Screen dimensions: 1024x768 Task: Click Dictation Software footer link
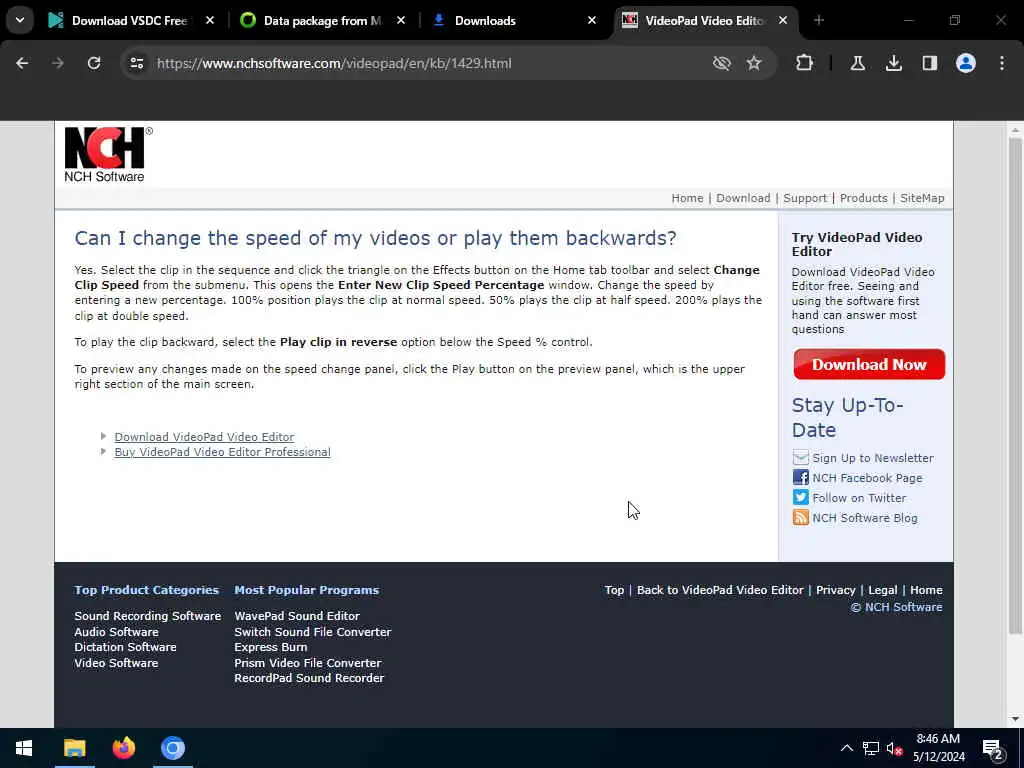[125, 647]
